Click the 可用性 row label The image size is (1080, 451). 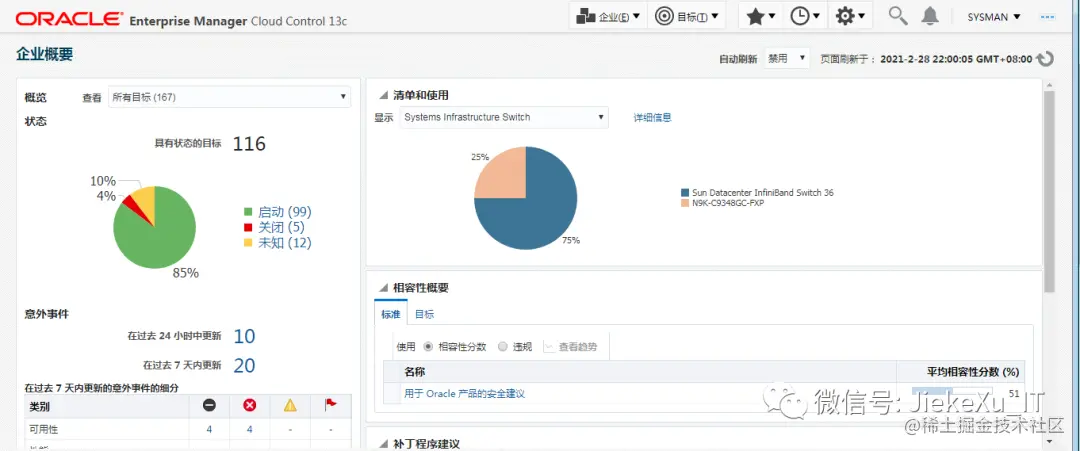[43, 429]
